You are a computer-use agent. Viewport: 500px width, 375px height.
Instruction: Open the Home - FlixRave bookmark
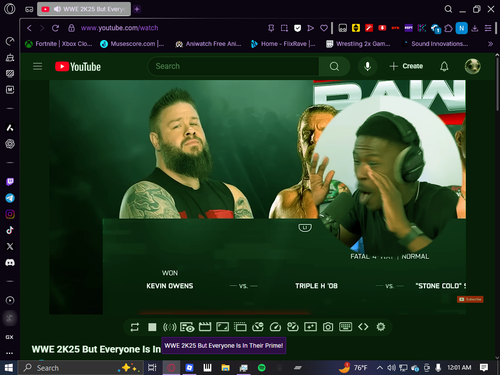coord(283,44)
